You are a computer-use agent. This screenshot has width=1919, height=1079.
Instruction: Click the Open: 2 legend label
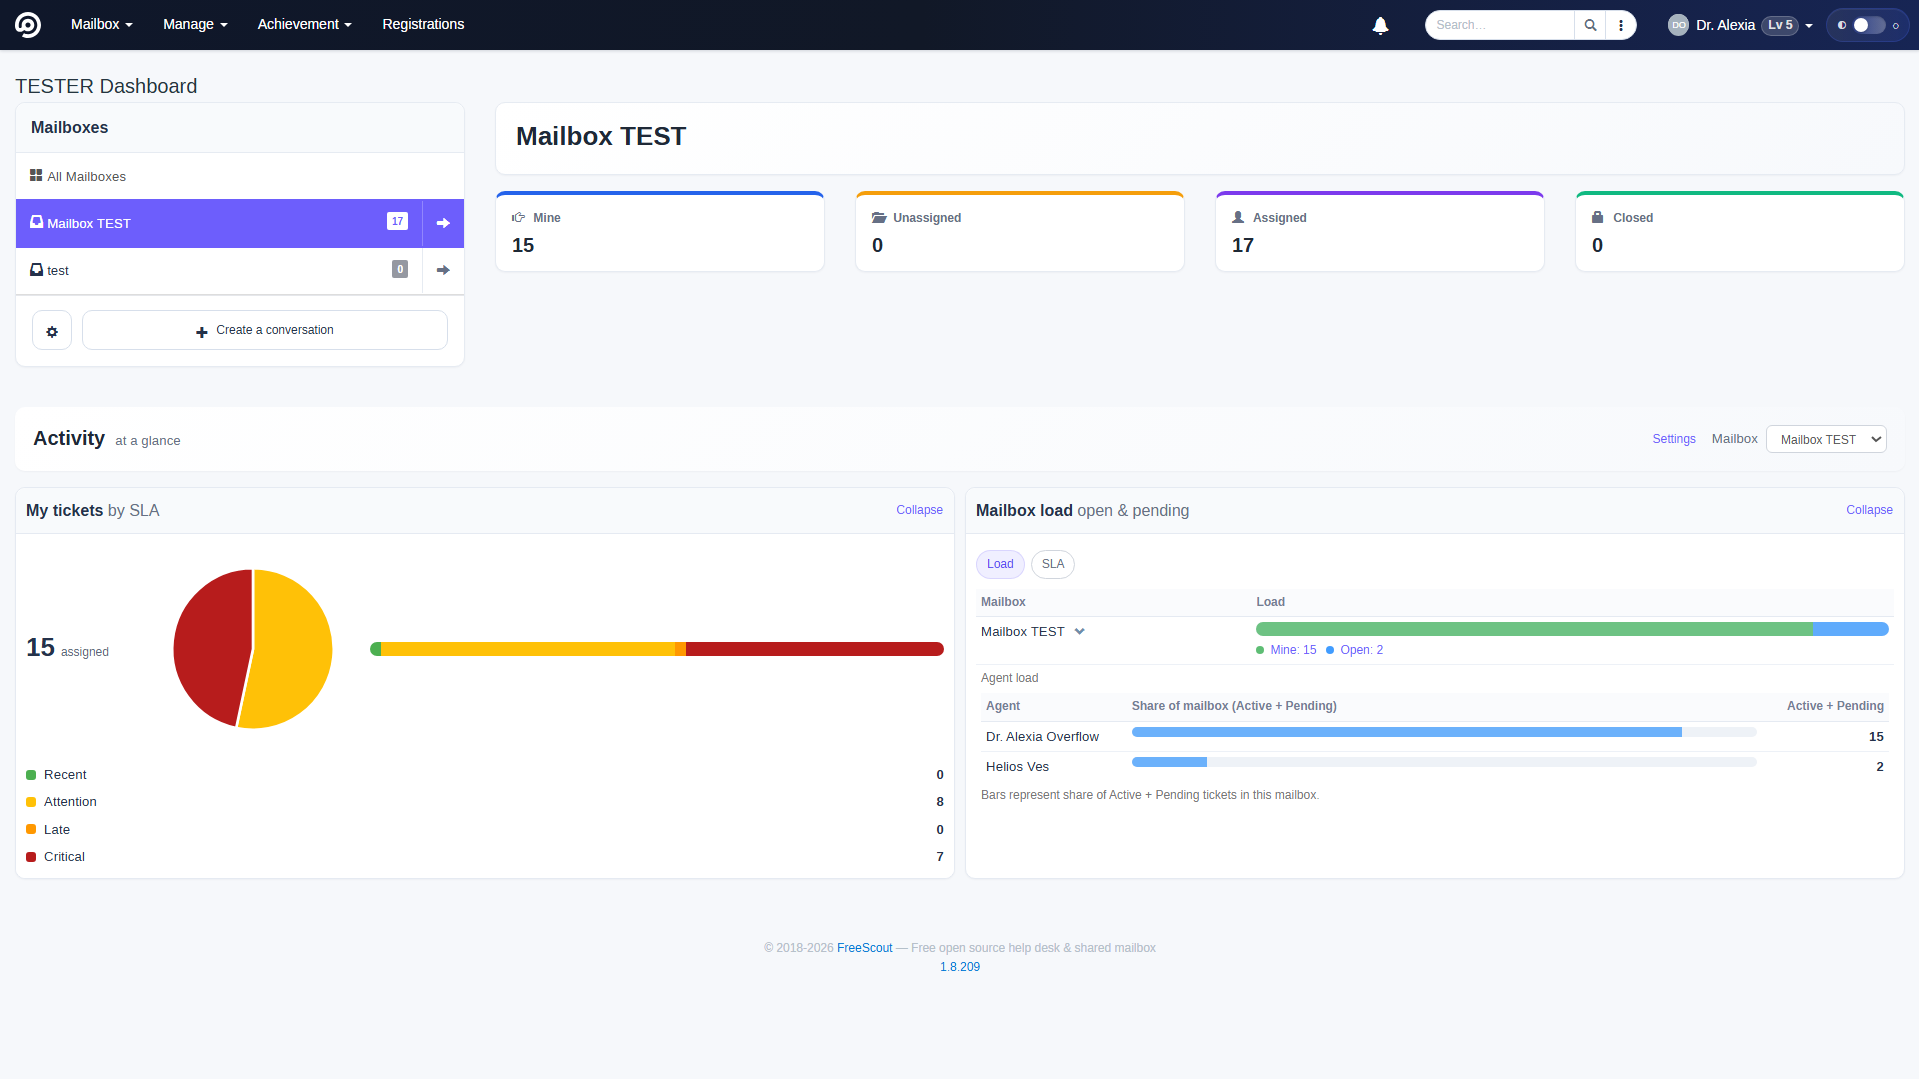[x=1361, y=650]
